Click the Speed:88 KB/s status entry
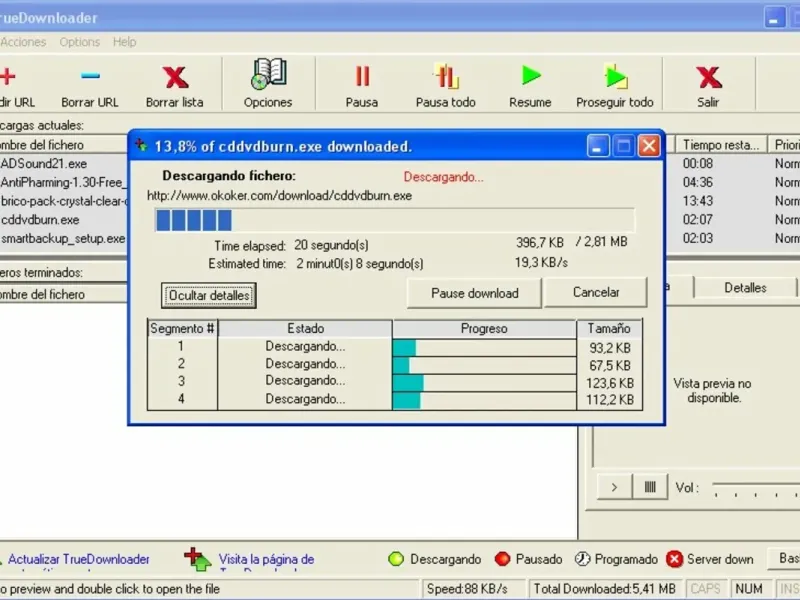 coord(467,589)
